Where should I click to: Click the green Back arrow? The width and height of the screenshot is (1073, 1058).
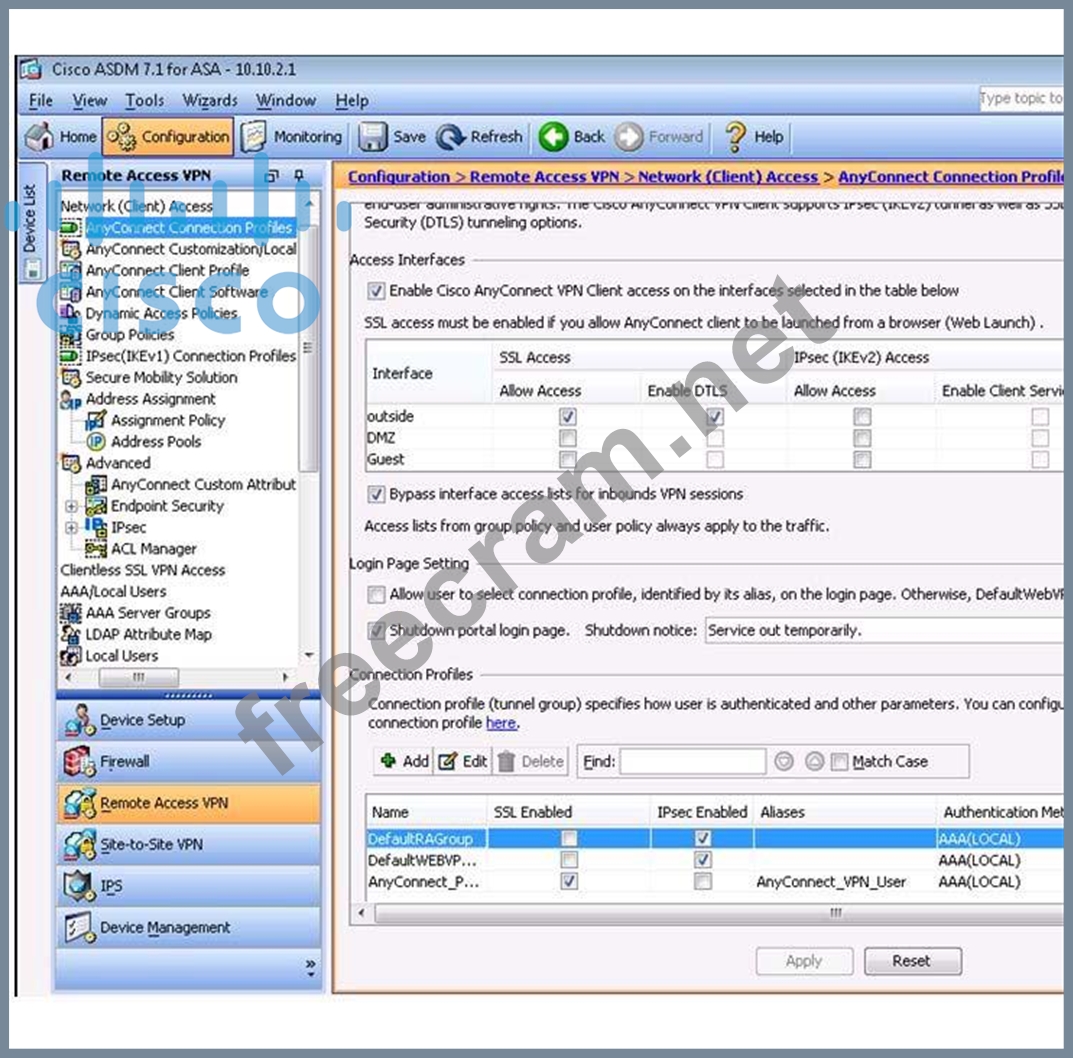553,137
